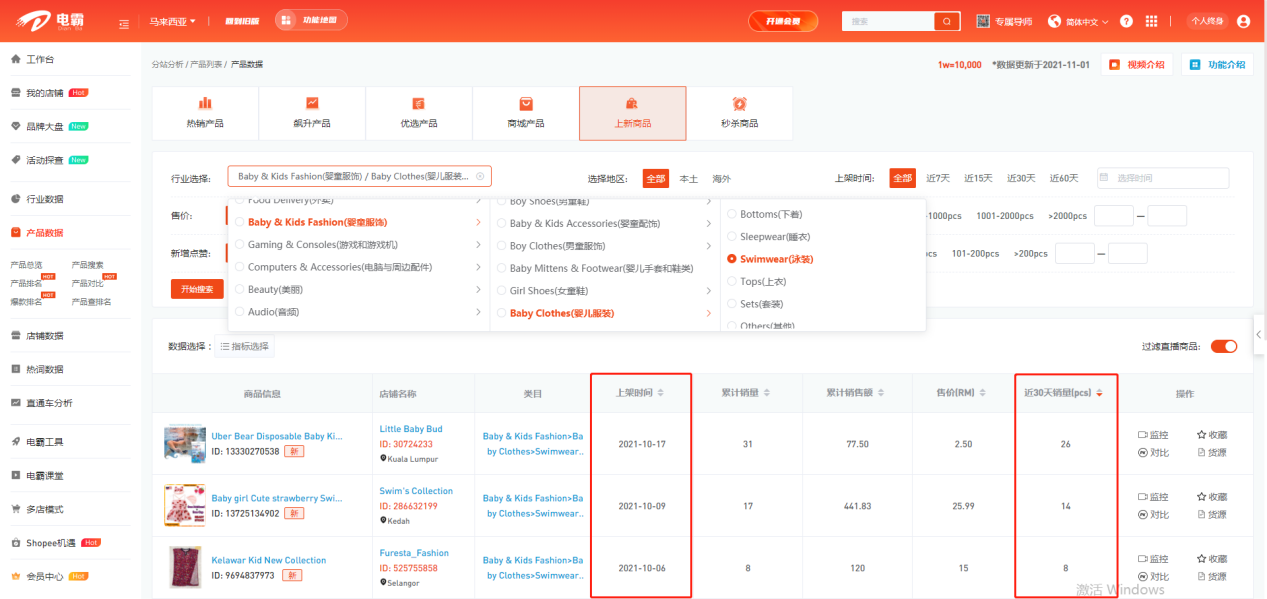Switch to the flash sale products tab
This screenshot has width=1267, height=599.
click(x=739, y=113)
